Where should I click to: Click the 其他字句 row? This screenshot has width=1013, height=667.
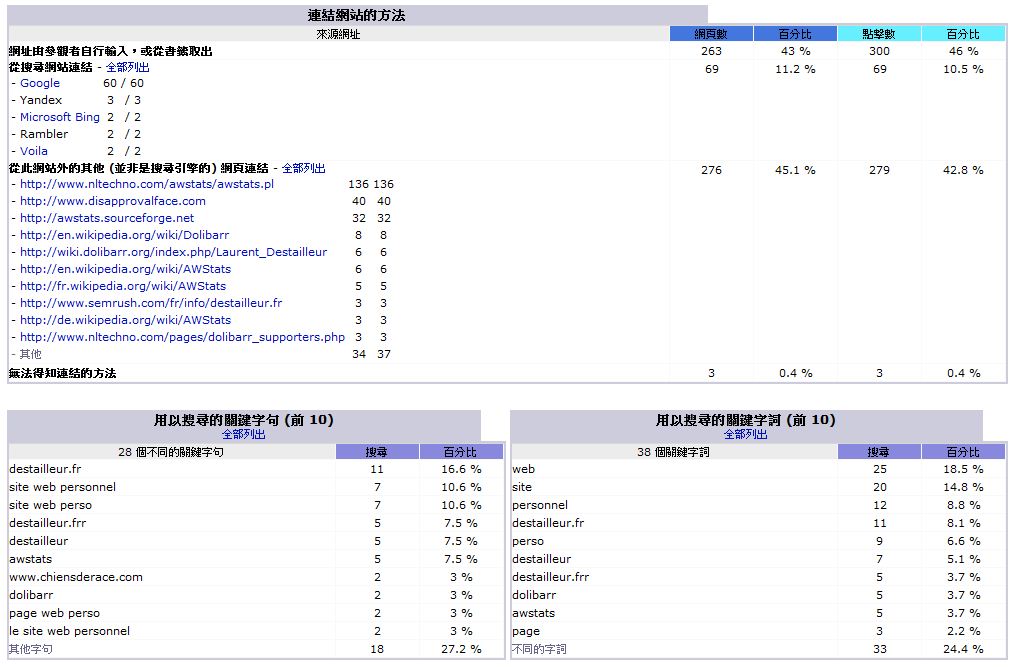click(31, 649)
